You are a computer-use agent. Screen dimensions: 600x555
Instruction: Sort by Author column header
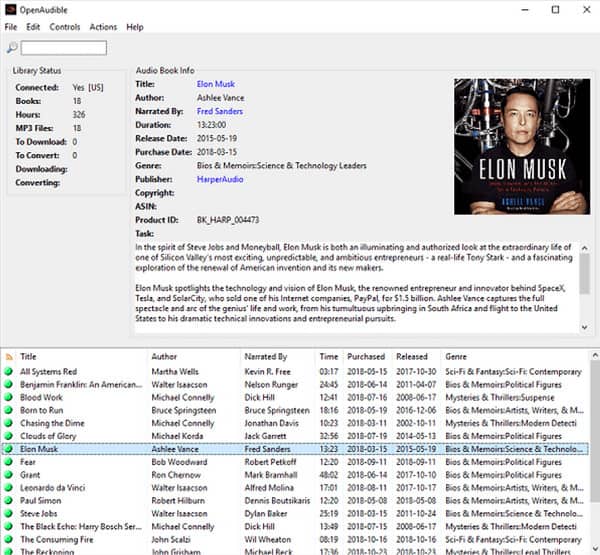tap(164, 357)
